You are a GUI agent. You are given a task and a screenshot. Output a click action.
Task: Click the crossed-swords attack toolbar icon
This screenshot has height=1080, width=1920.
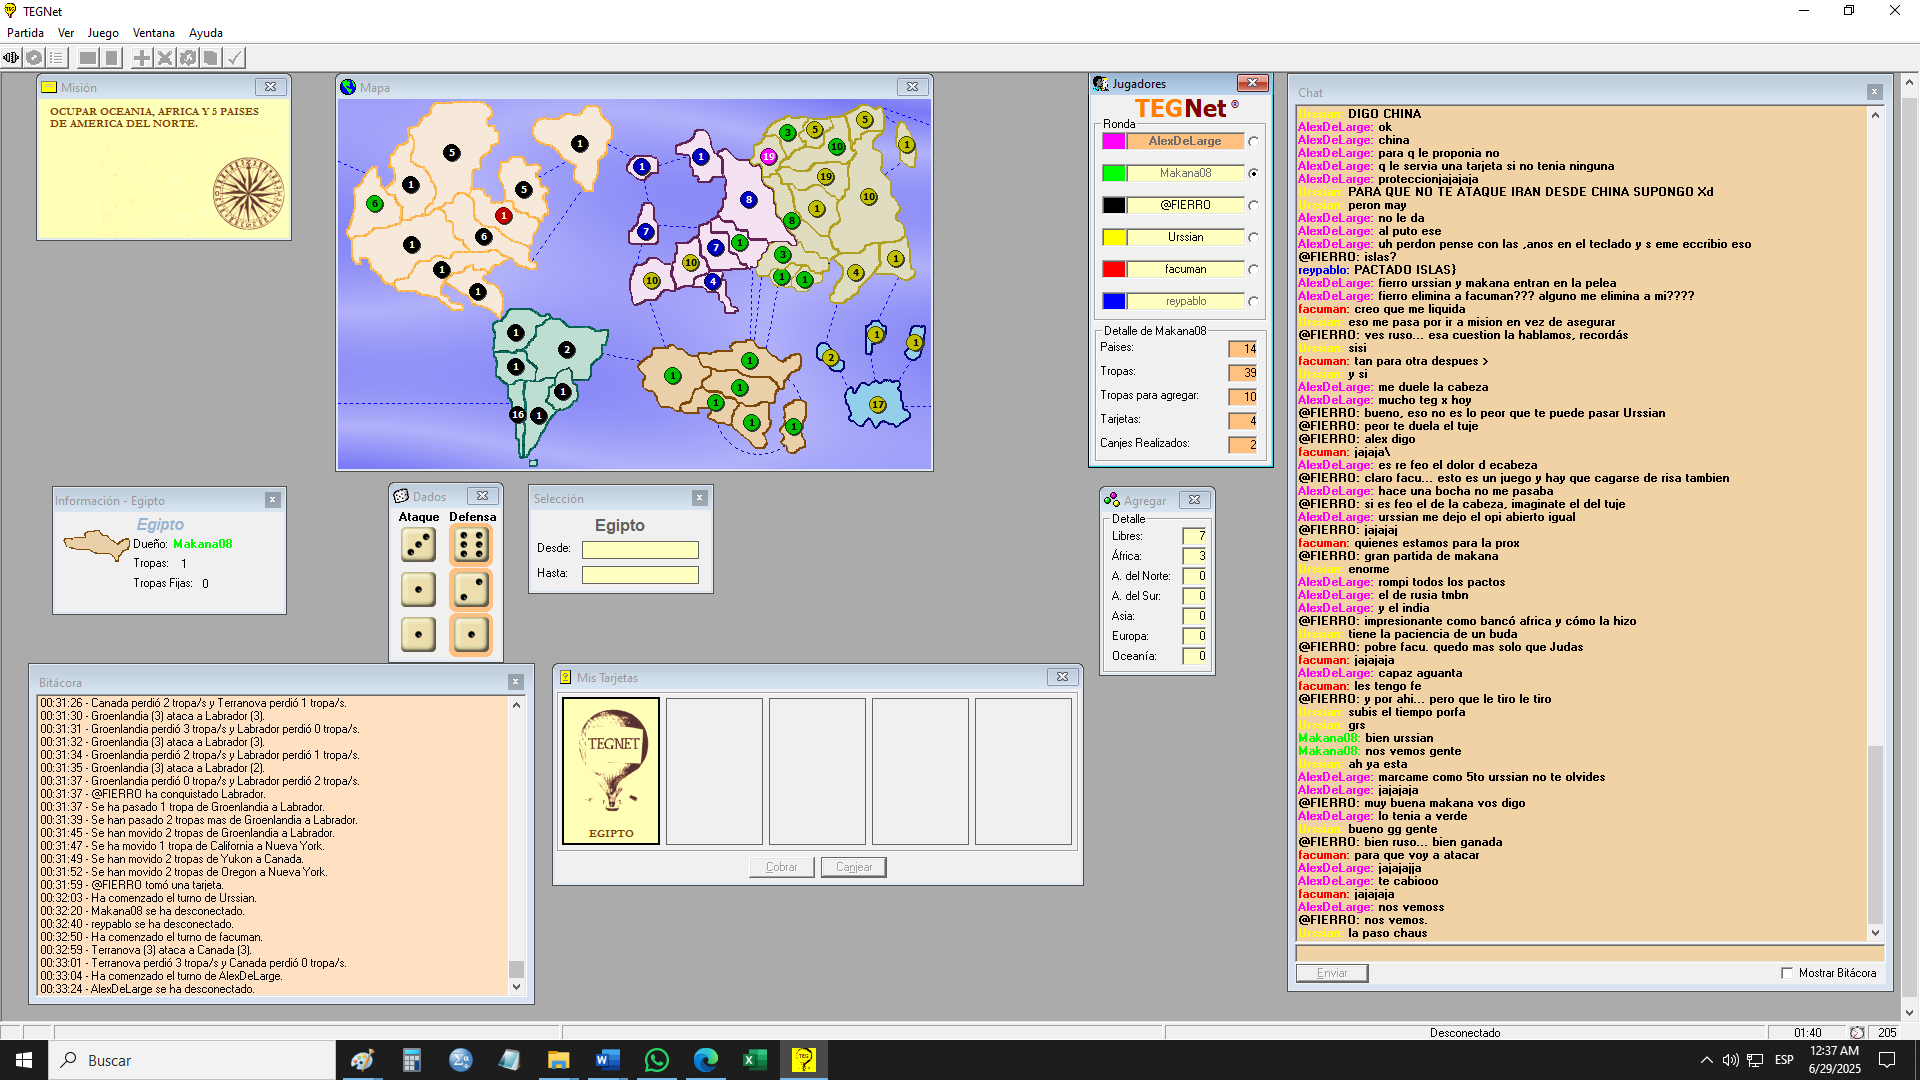165,58
